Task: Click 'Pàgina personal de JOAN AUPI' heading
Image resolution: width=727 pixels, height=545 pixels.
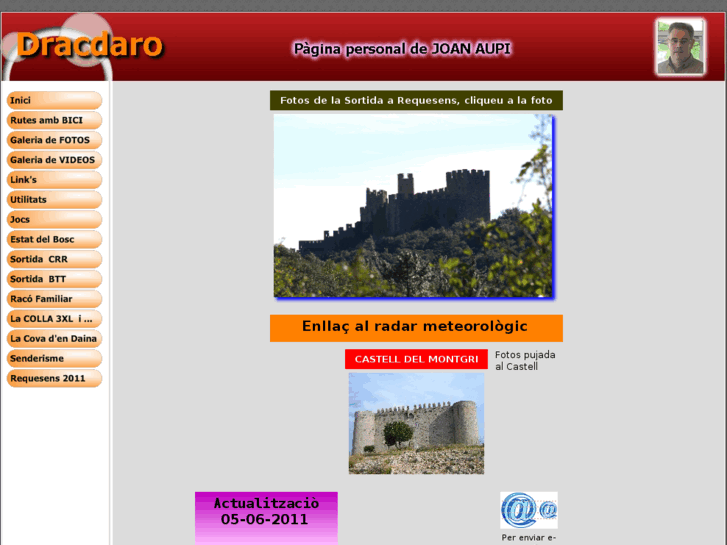Action: [x=402, y=49]
